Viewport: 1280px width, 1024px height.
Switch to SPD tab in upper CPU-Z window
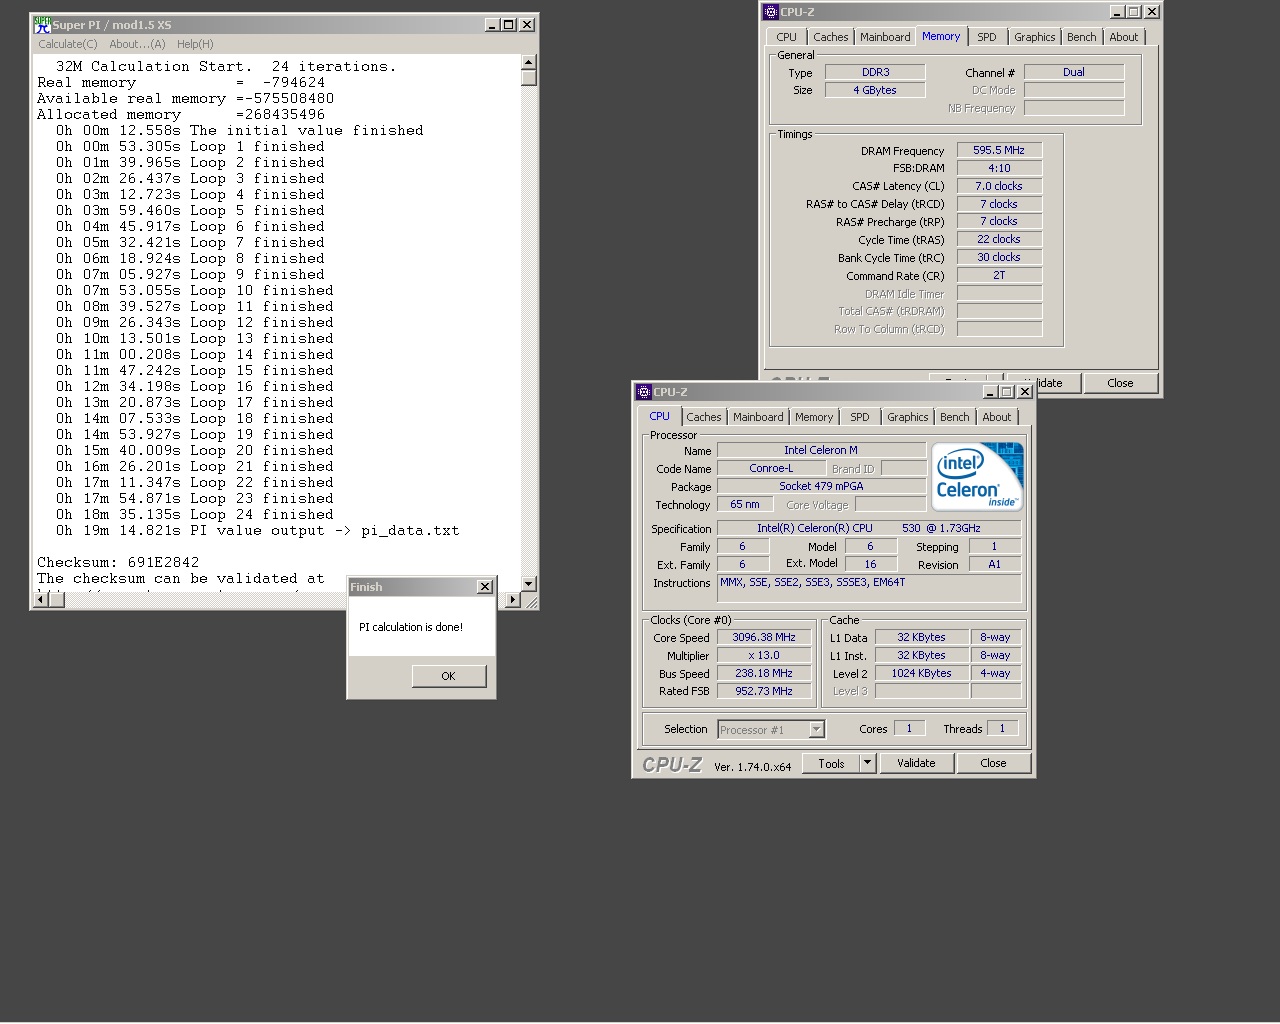click(x=987, y=37)
